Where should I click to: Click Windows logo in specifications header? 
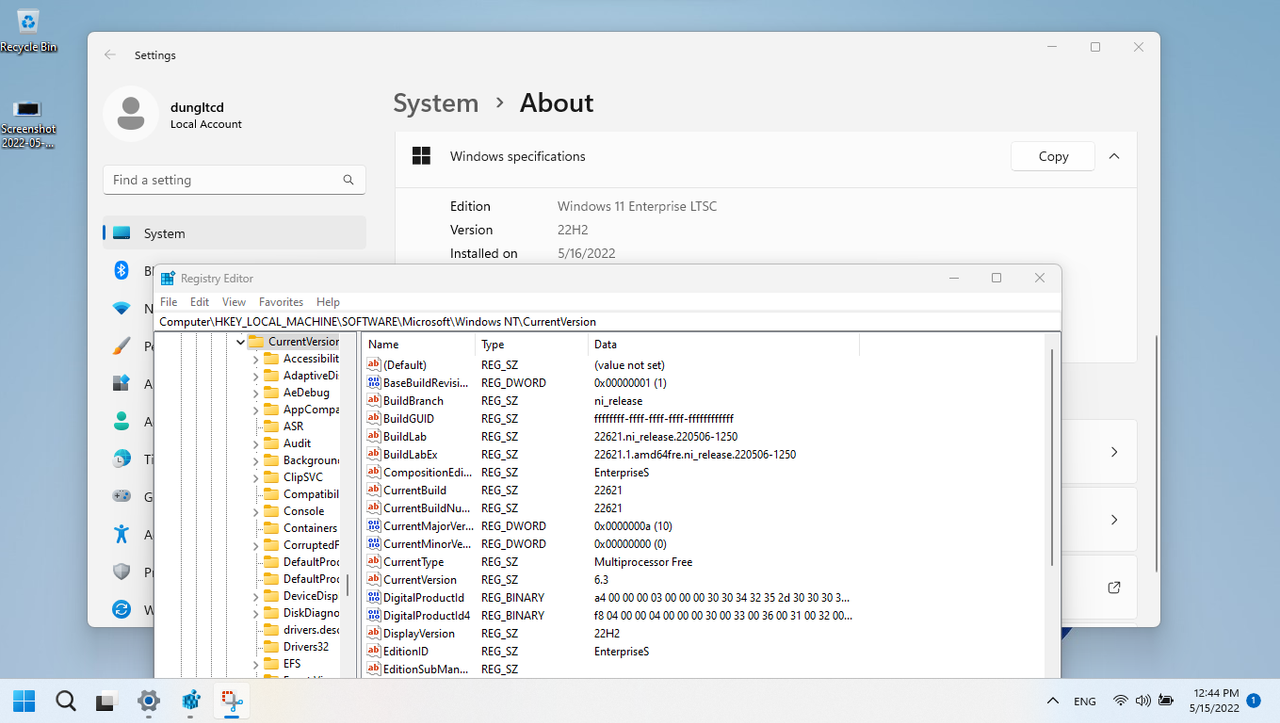[422, 156]
